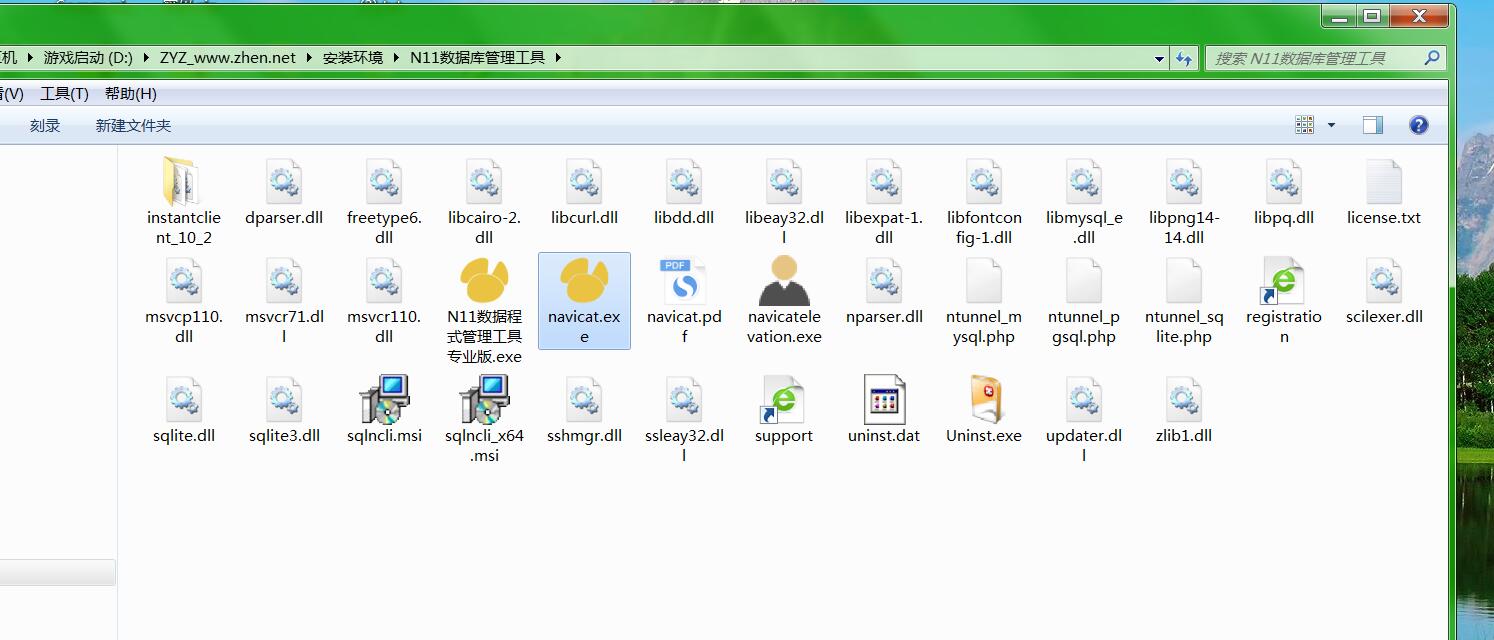Screen dimensions: 1494x640
Task: Open the view options dropdown arrow
Action: 1331,125
